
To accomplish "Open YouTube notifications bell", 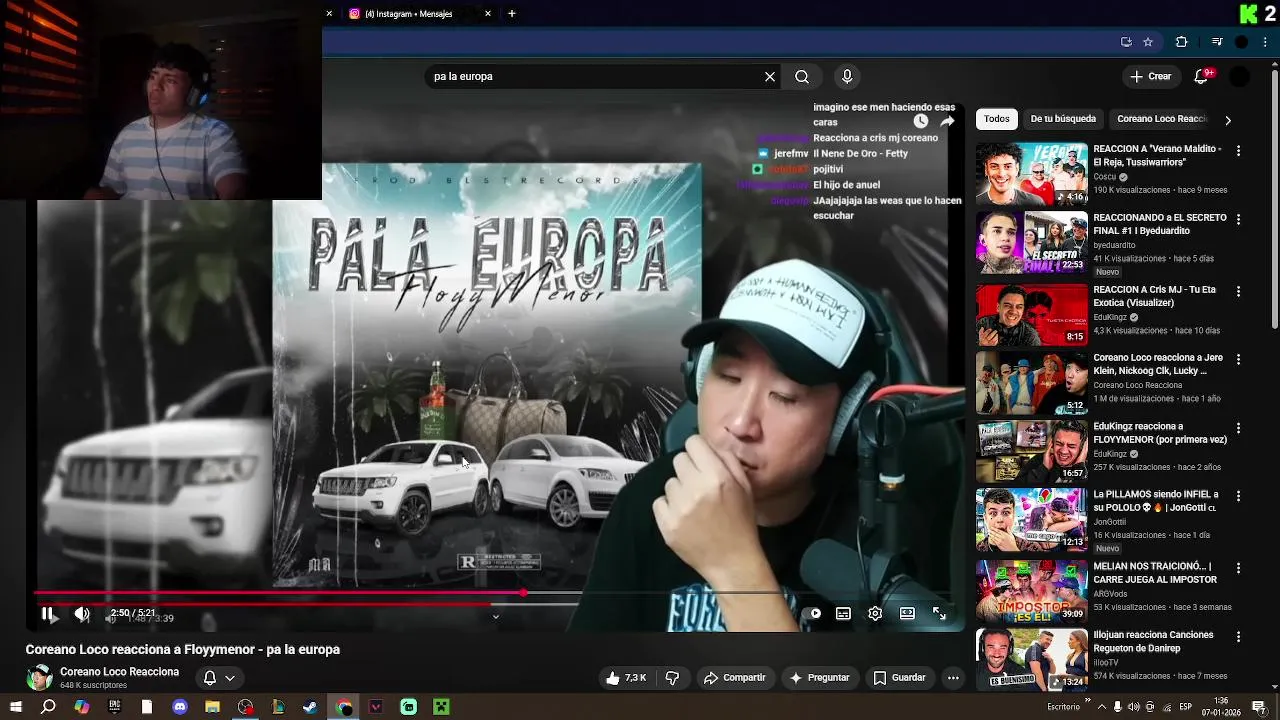I will pyautogui.click(x=1201, y=77).
